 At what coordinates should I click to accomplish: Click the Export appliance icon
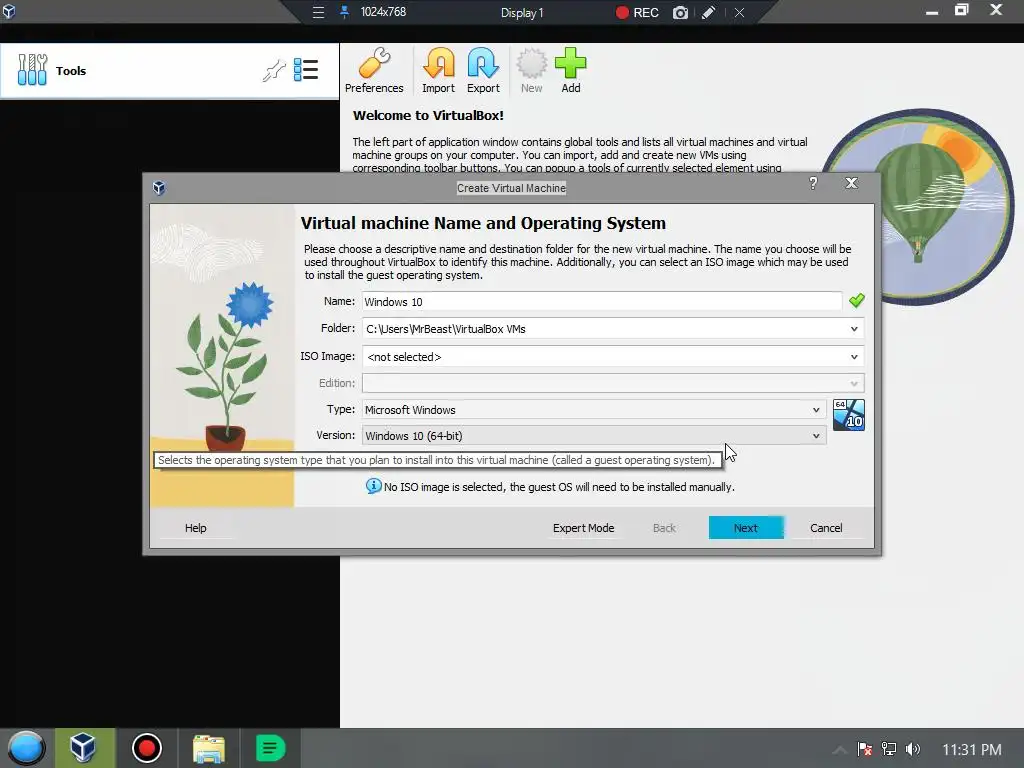tap(483, 71)
